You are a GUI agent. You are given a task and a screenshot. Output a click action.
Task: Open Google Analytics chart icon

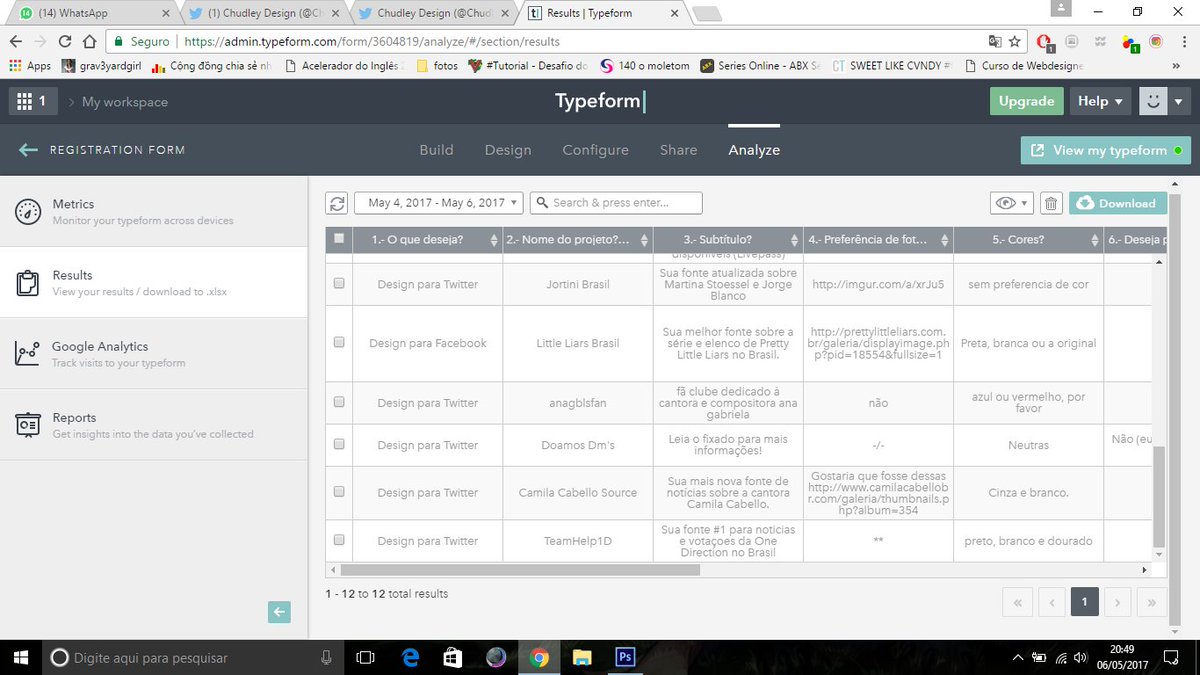27,354
